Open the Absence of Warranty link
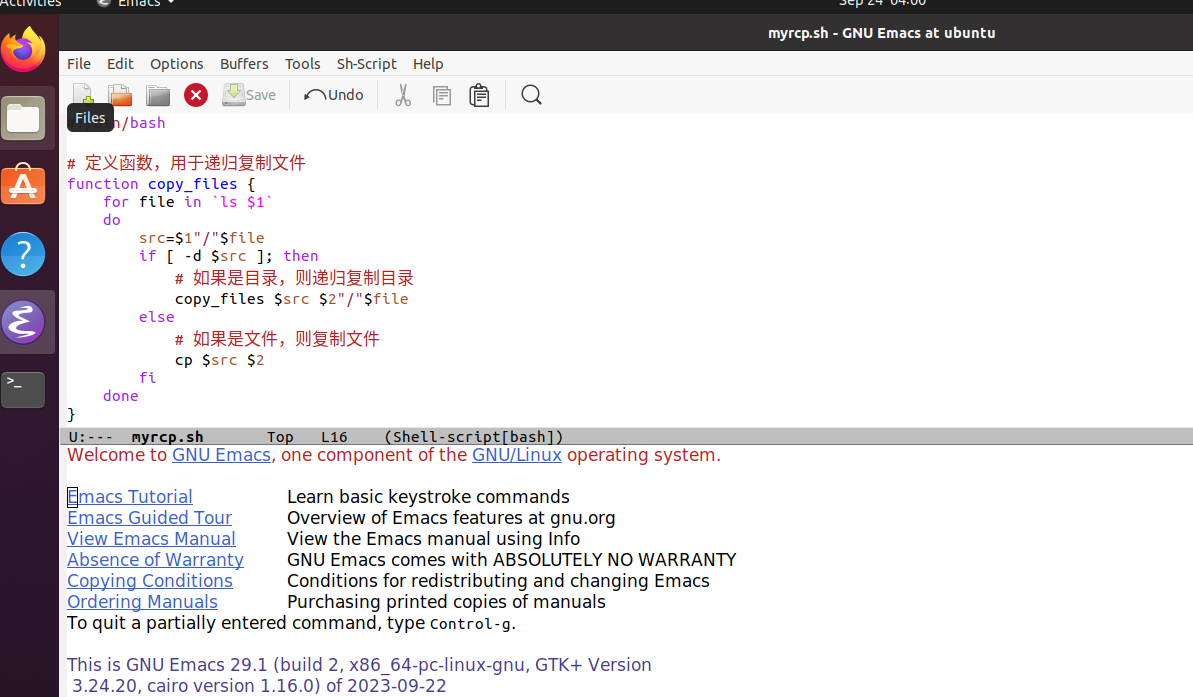This screenshot has height=697, width=1193. (155, 560)
